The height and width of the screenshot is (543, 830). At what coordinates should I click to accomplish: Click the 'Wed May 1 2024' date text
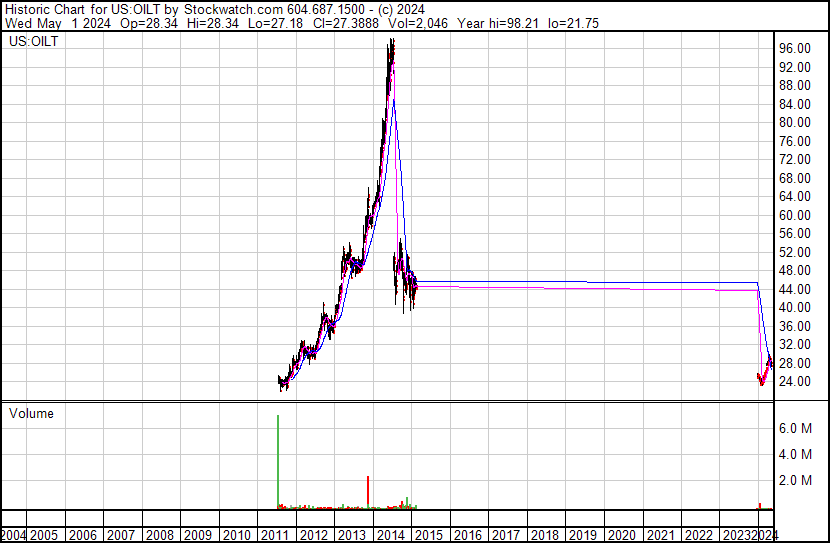coord(58,23)
